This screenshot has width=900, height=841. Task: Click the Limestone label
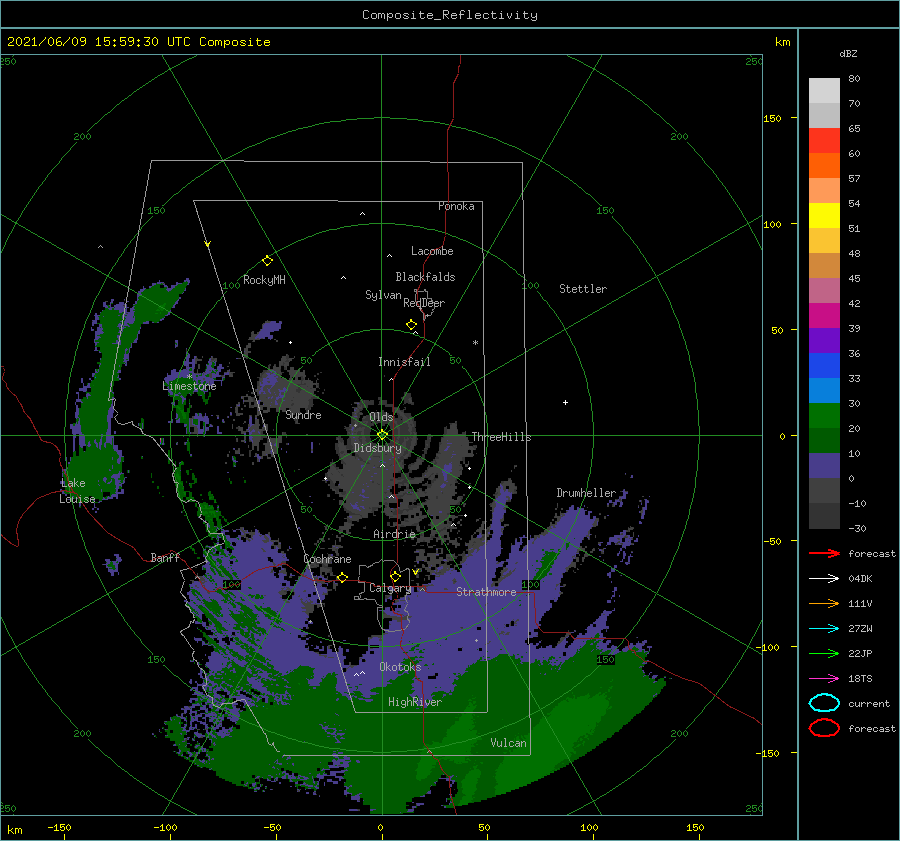(189, 386)
